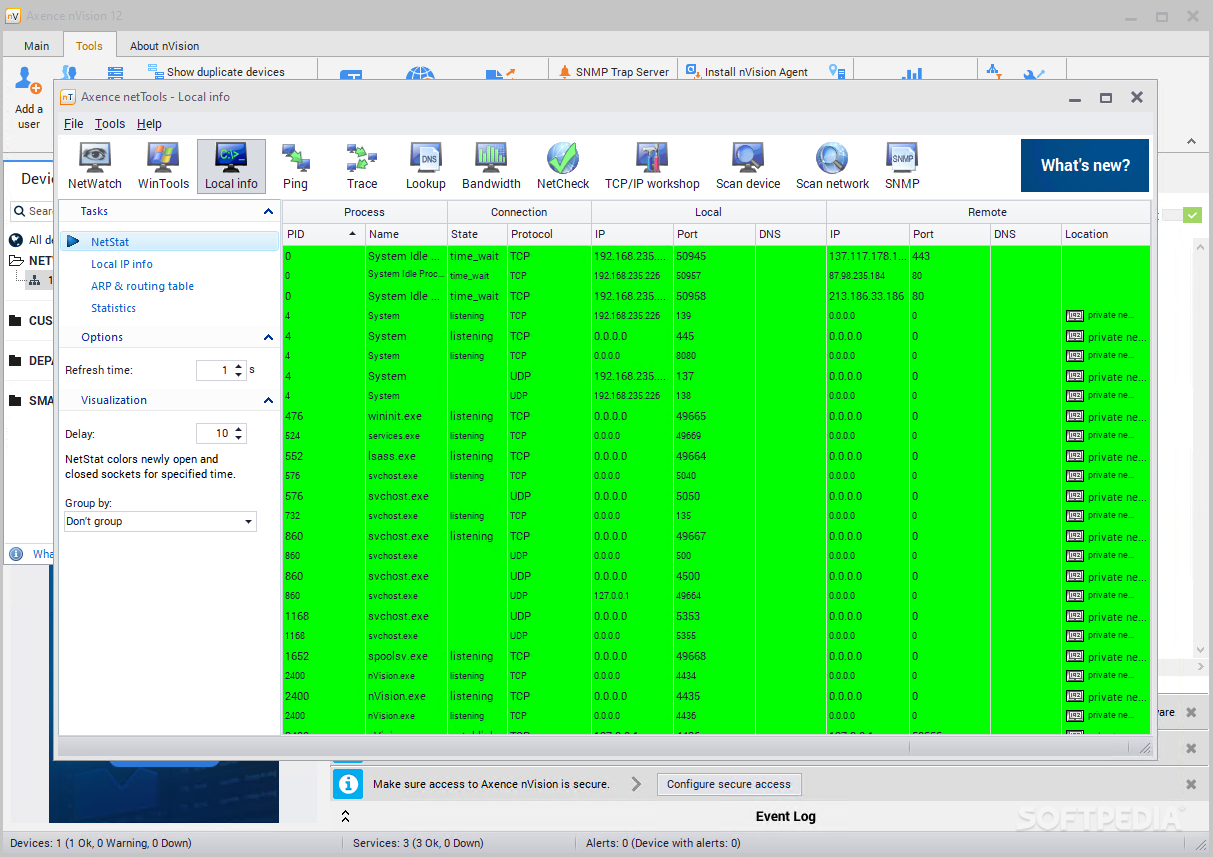The image size is (1213, 857).
Task: Click the Delay input field
Action: click(215, 433)
